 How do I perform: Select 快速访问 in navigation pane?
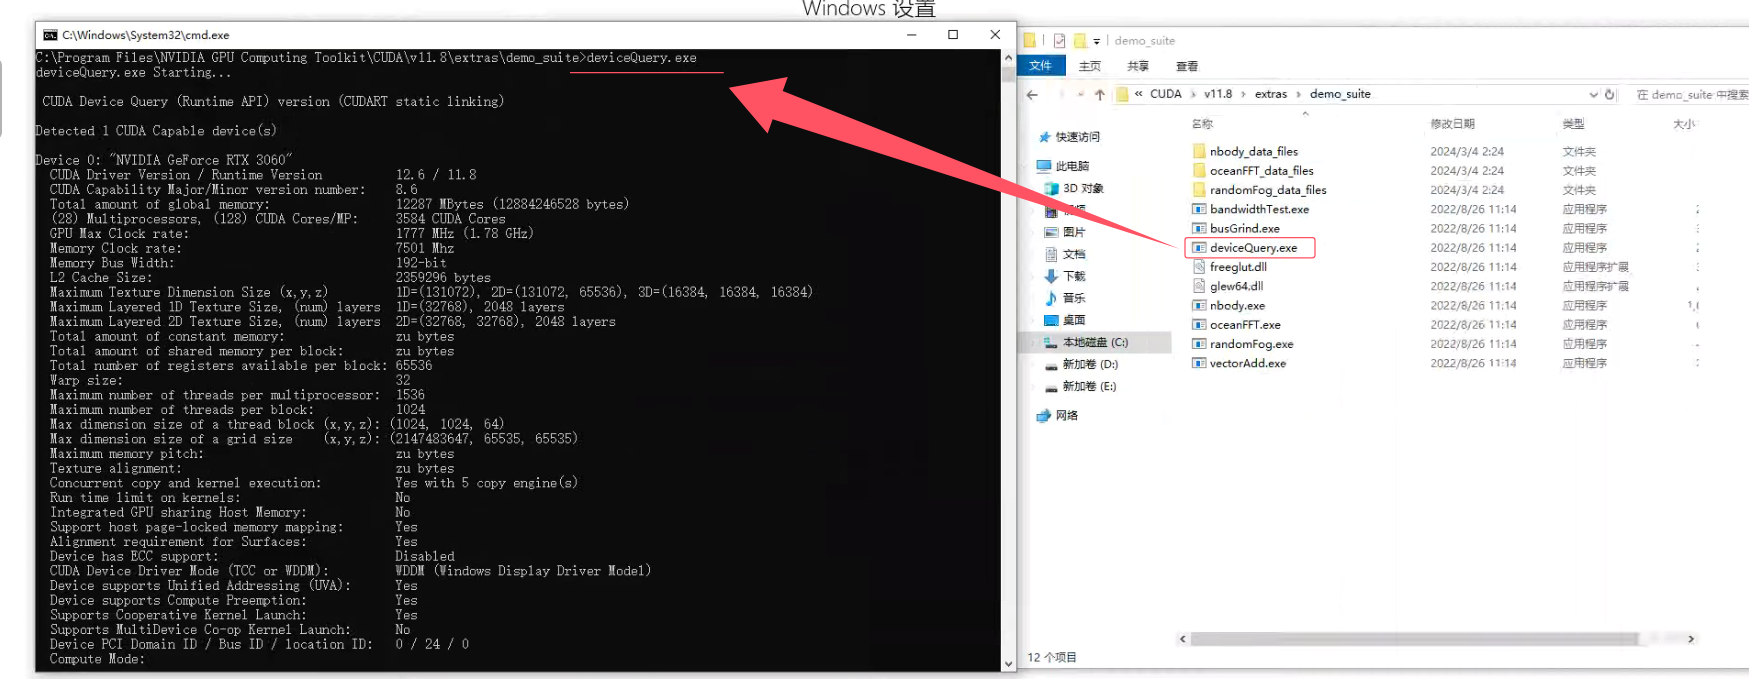1077,137
